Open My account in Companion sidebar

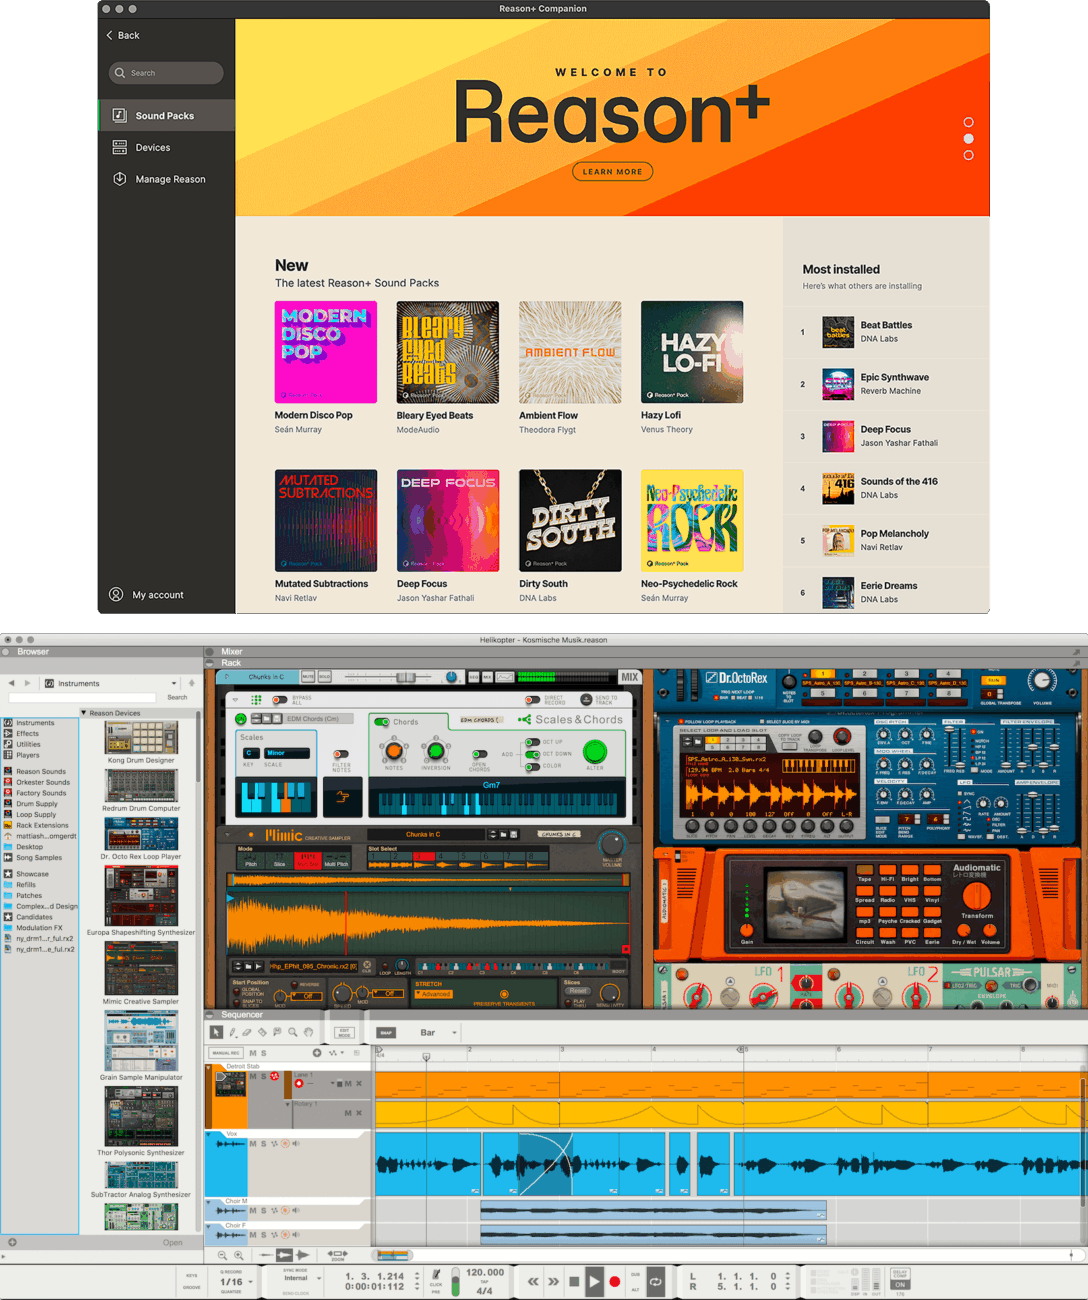point(146,595)
